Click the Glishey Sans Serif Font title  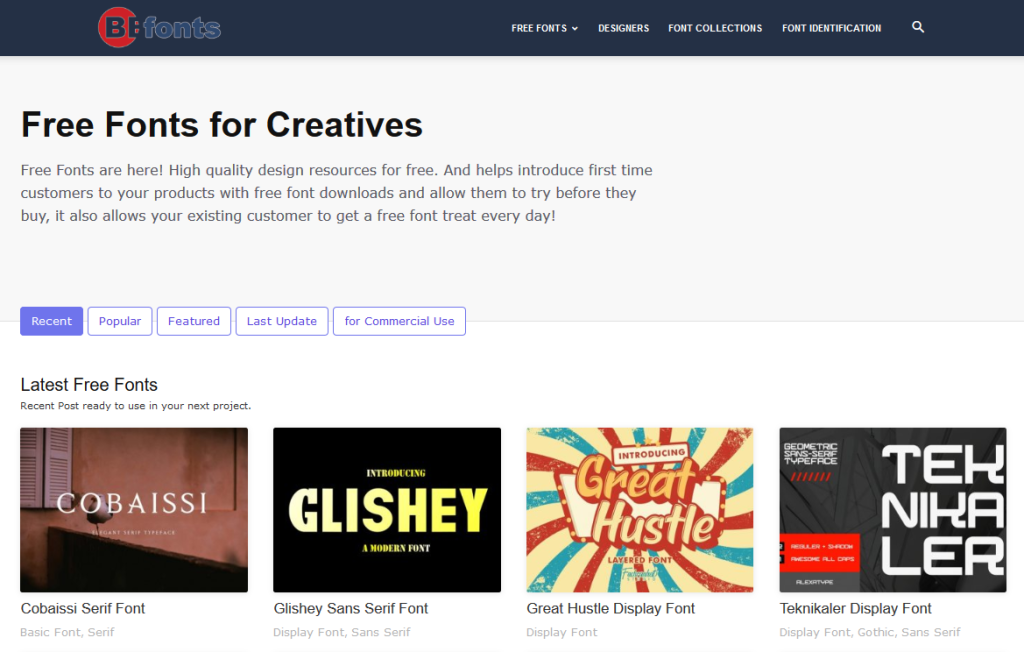pos(353,608)
